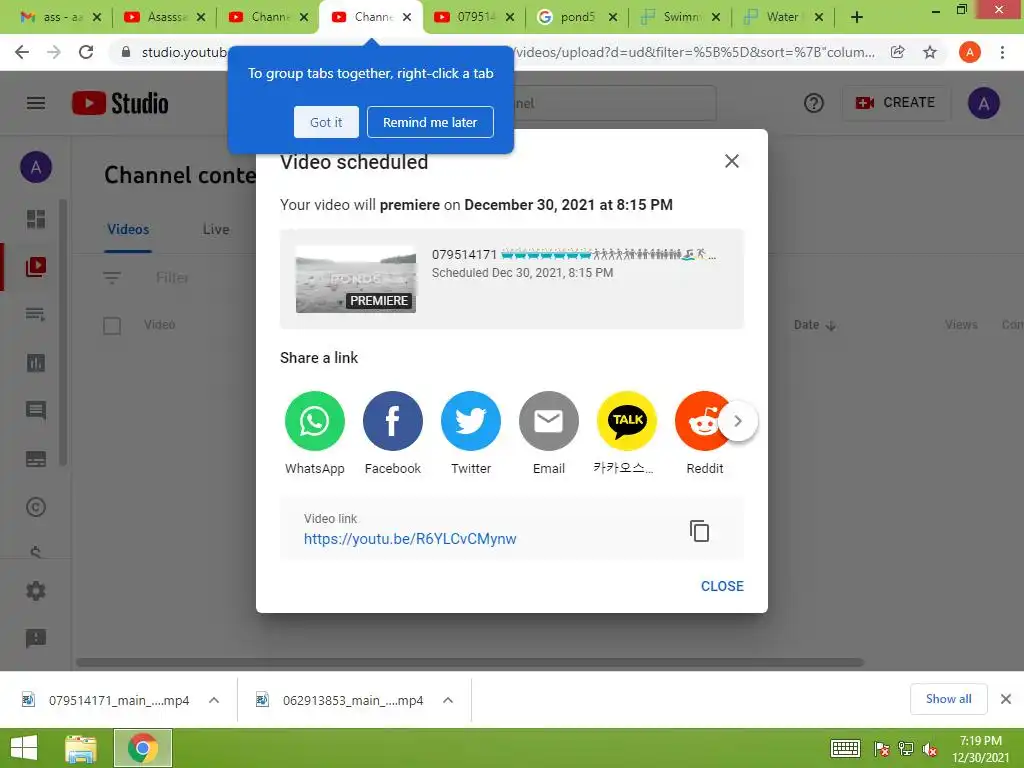Viewport: 1024px width, 768px height.
Task: Toggle the select-all videos checkbox
Action: coord(112,325)
